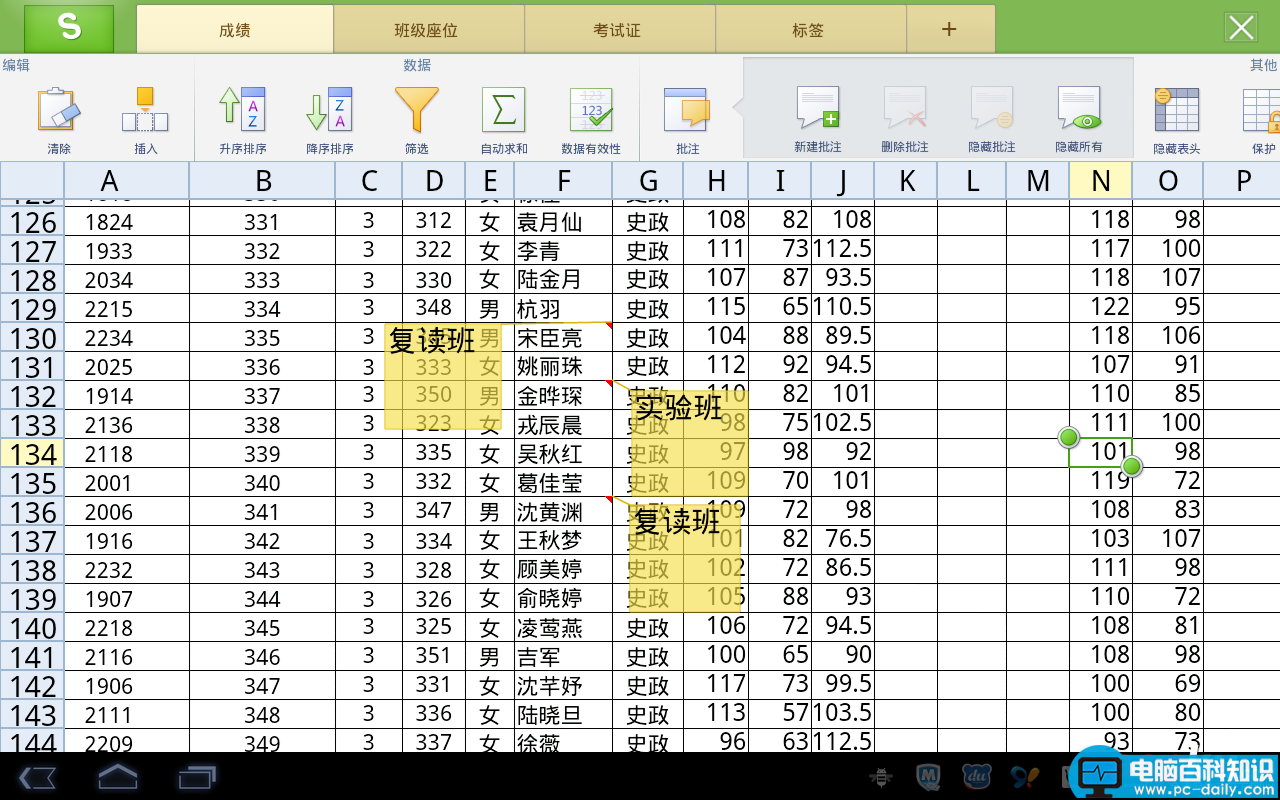Tap the 复读班 comment near row 130

(442, 376)
